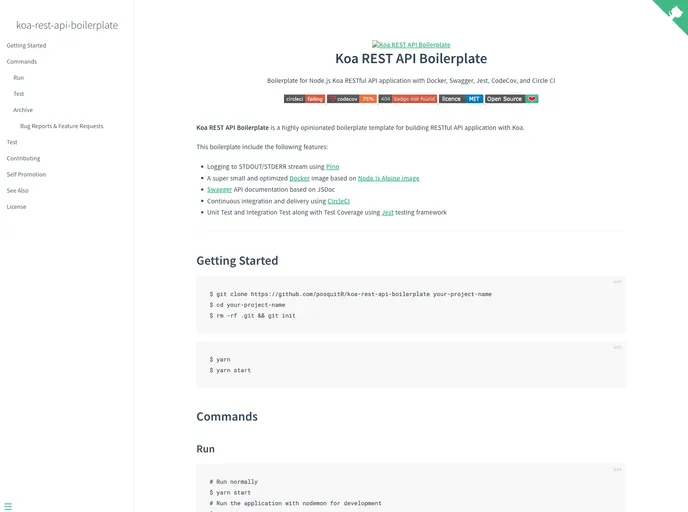The width and height of the screenshot is (688, 512).
Task: Go to Getting Started in sidebar
Action: [26, 45]
